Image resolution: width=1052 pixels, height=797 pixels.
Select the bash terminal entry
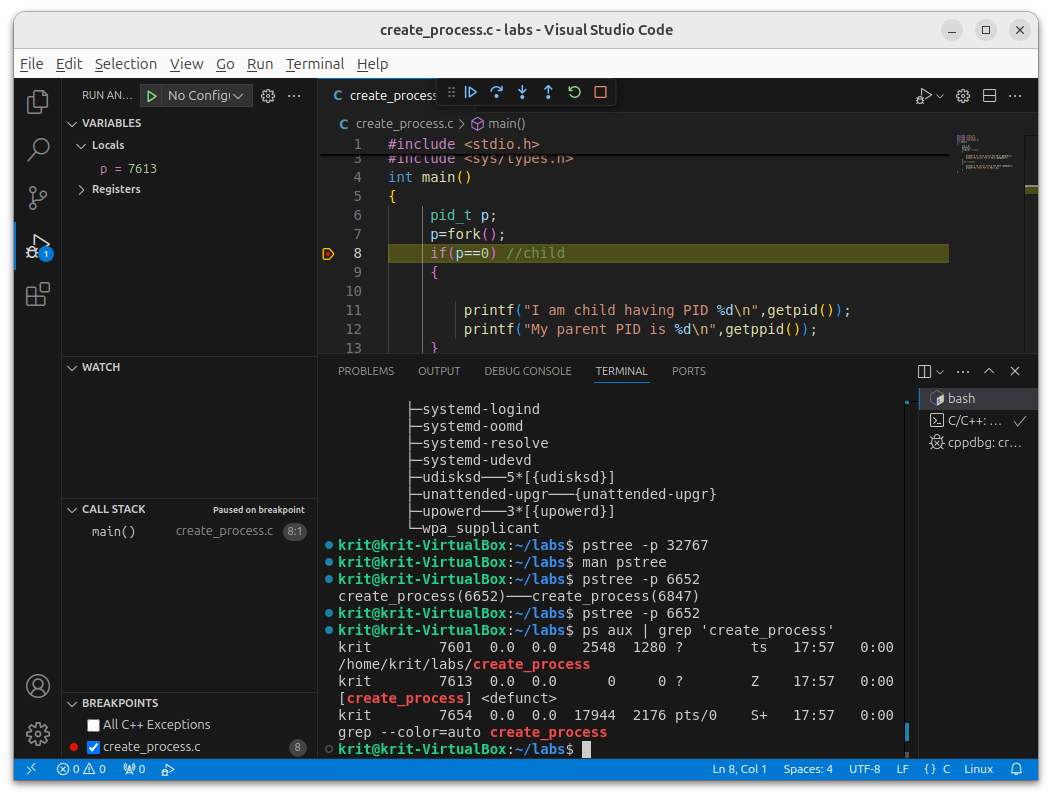point(961,399)
